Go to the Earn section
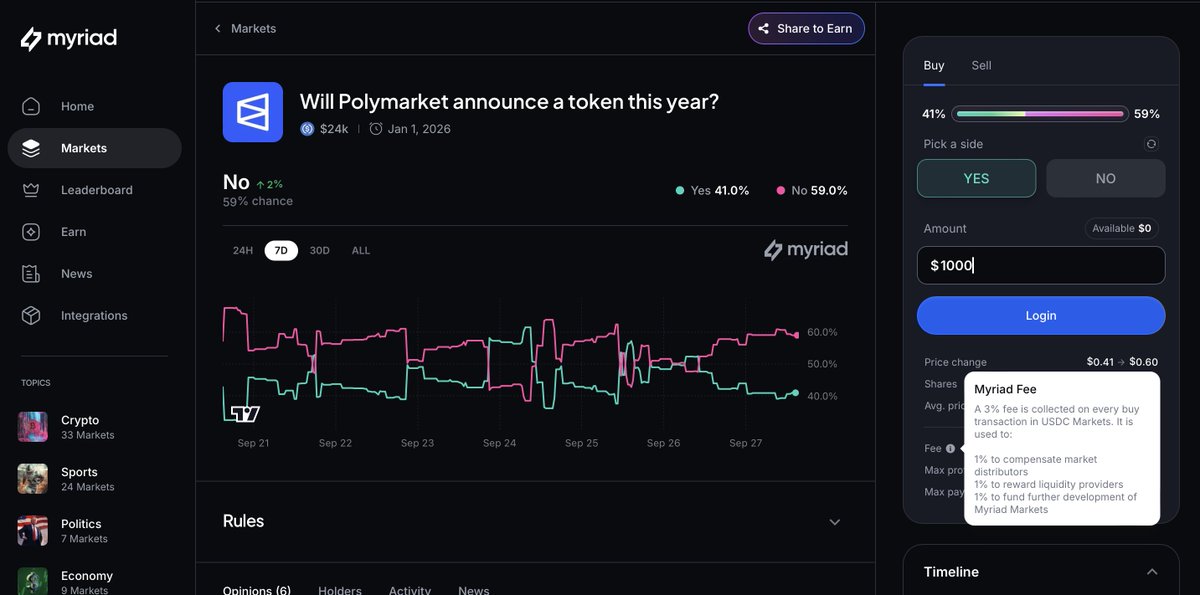Image resolution: width=1200 pixels, height=595 pixels. pyautogui.click(x=73, y=232)
